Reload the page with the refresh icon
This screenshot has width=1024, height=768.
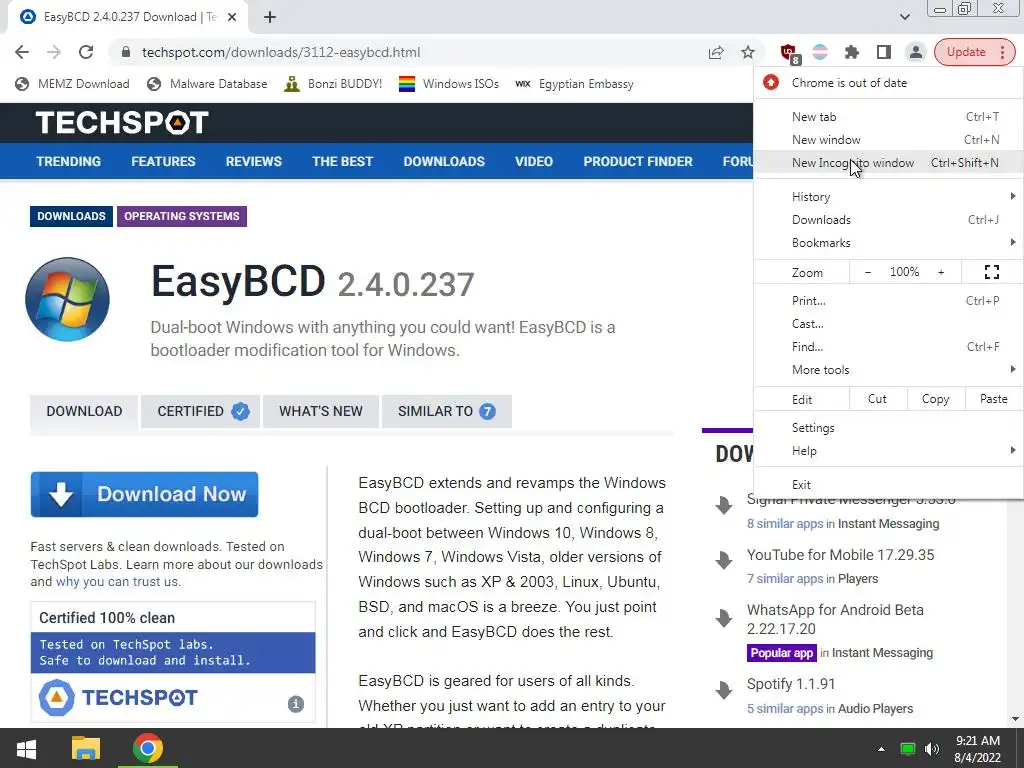tap(86, 52)
